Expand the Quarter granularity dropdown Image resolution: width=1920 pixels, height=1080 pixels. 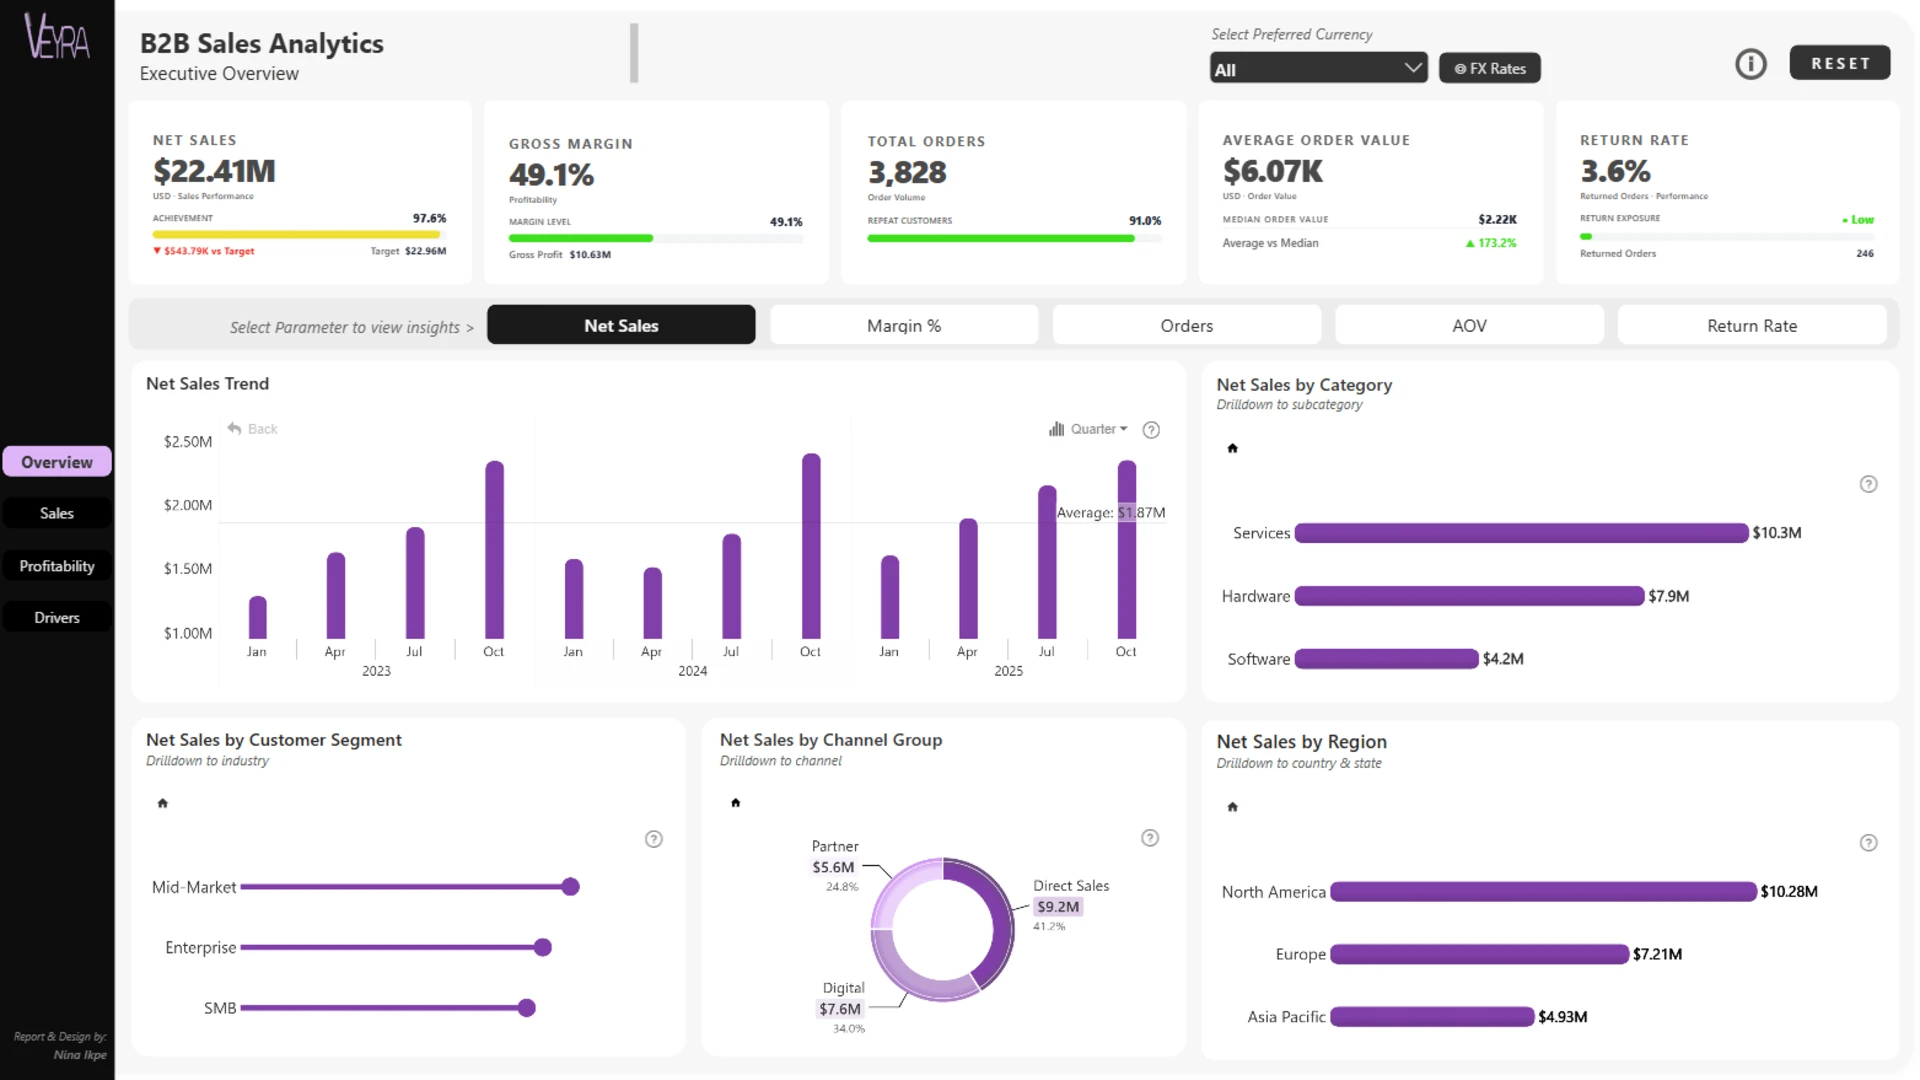(x=1088, y=429)
